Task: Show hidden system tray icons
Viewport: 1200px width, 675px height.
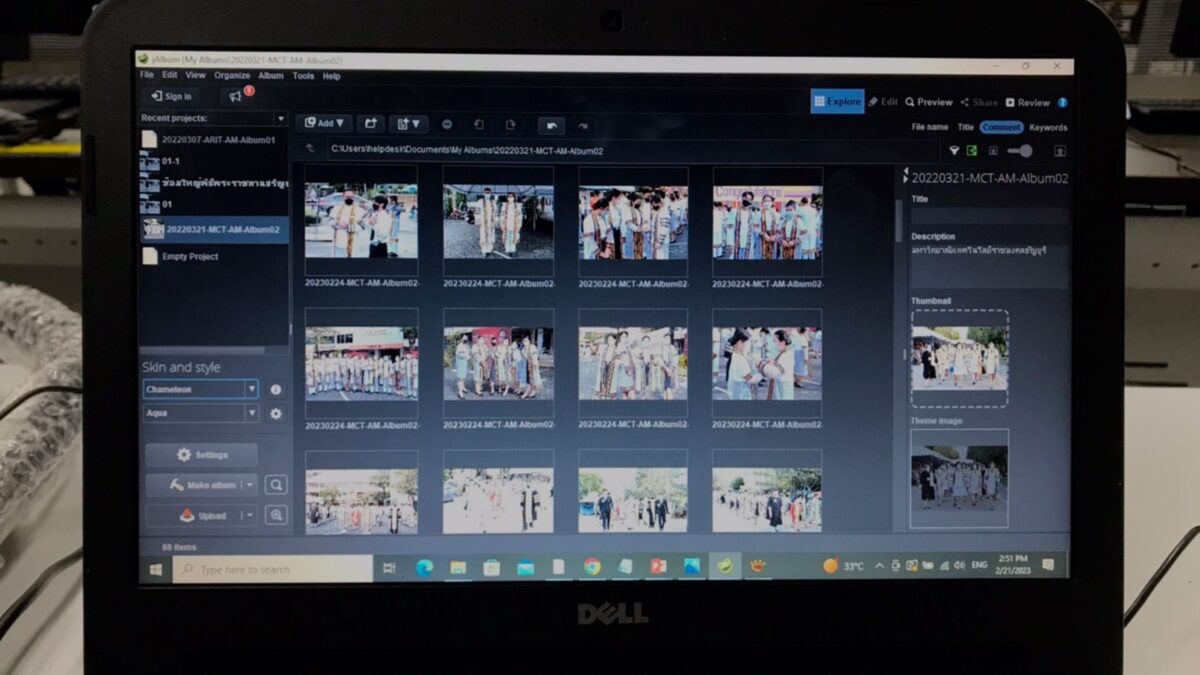Action: click(879, 565)
